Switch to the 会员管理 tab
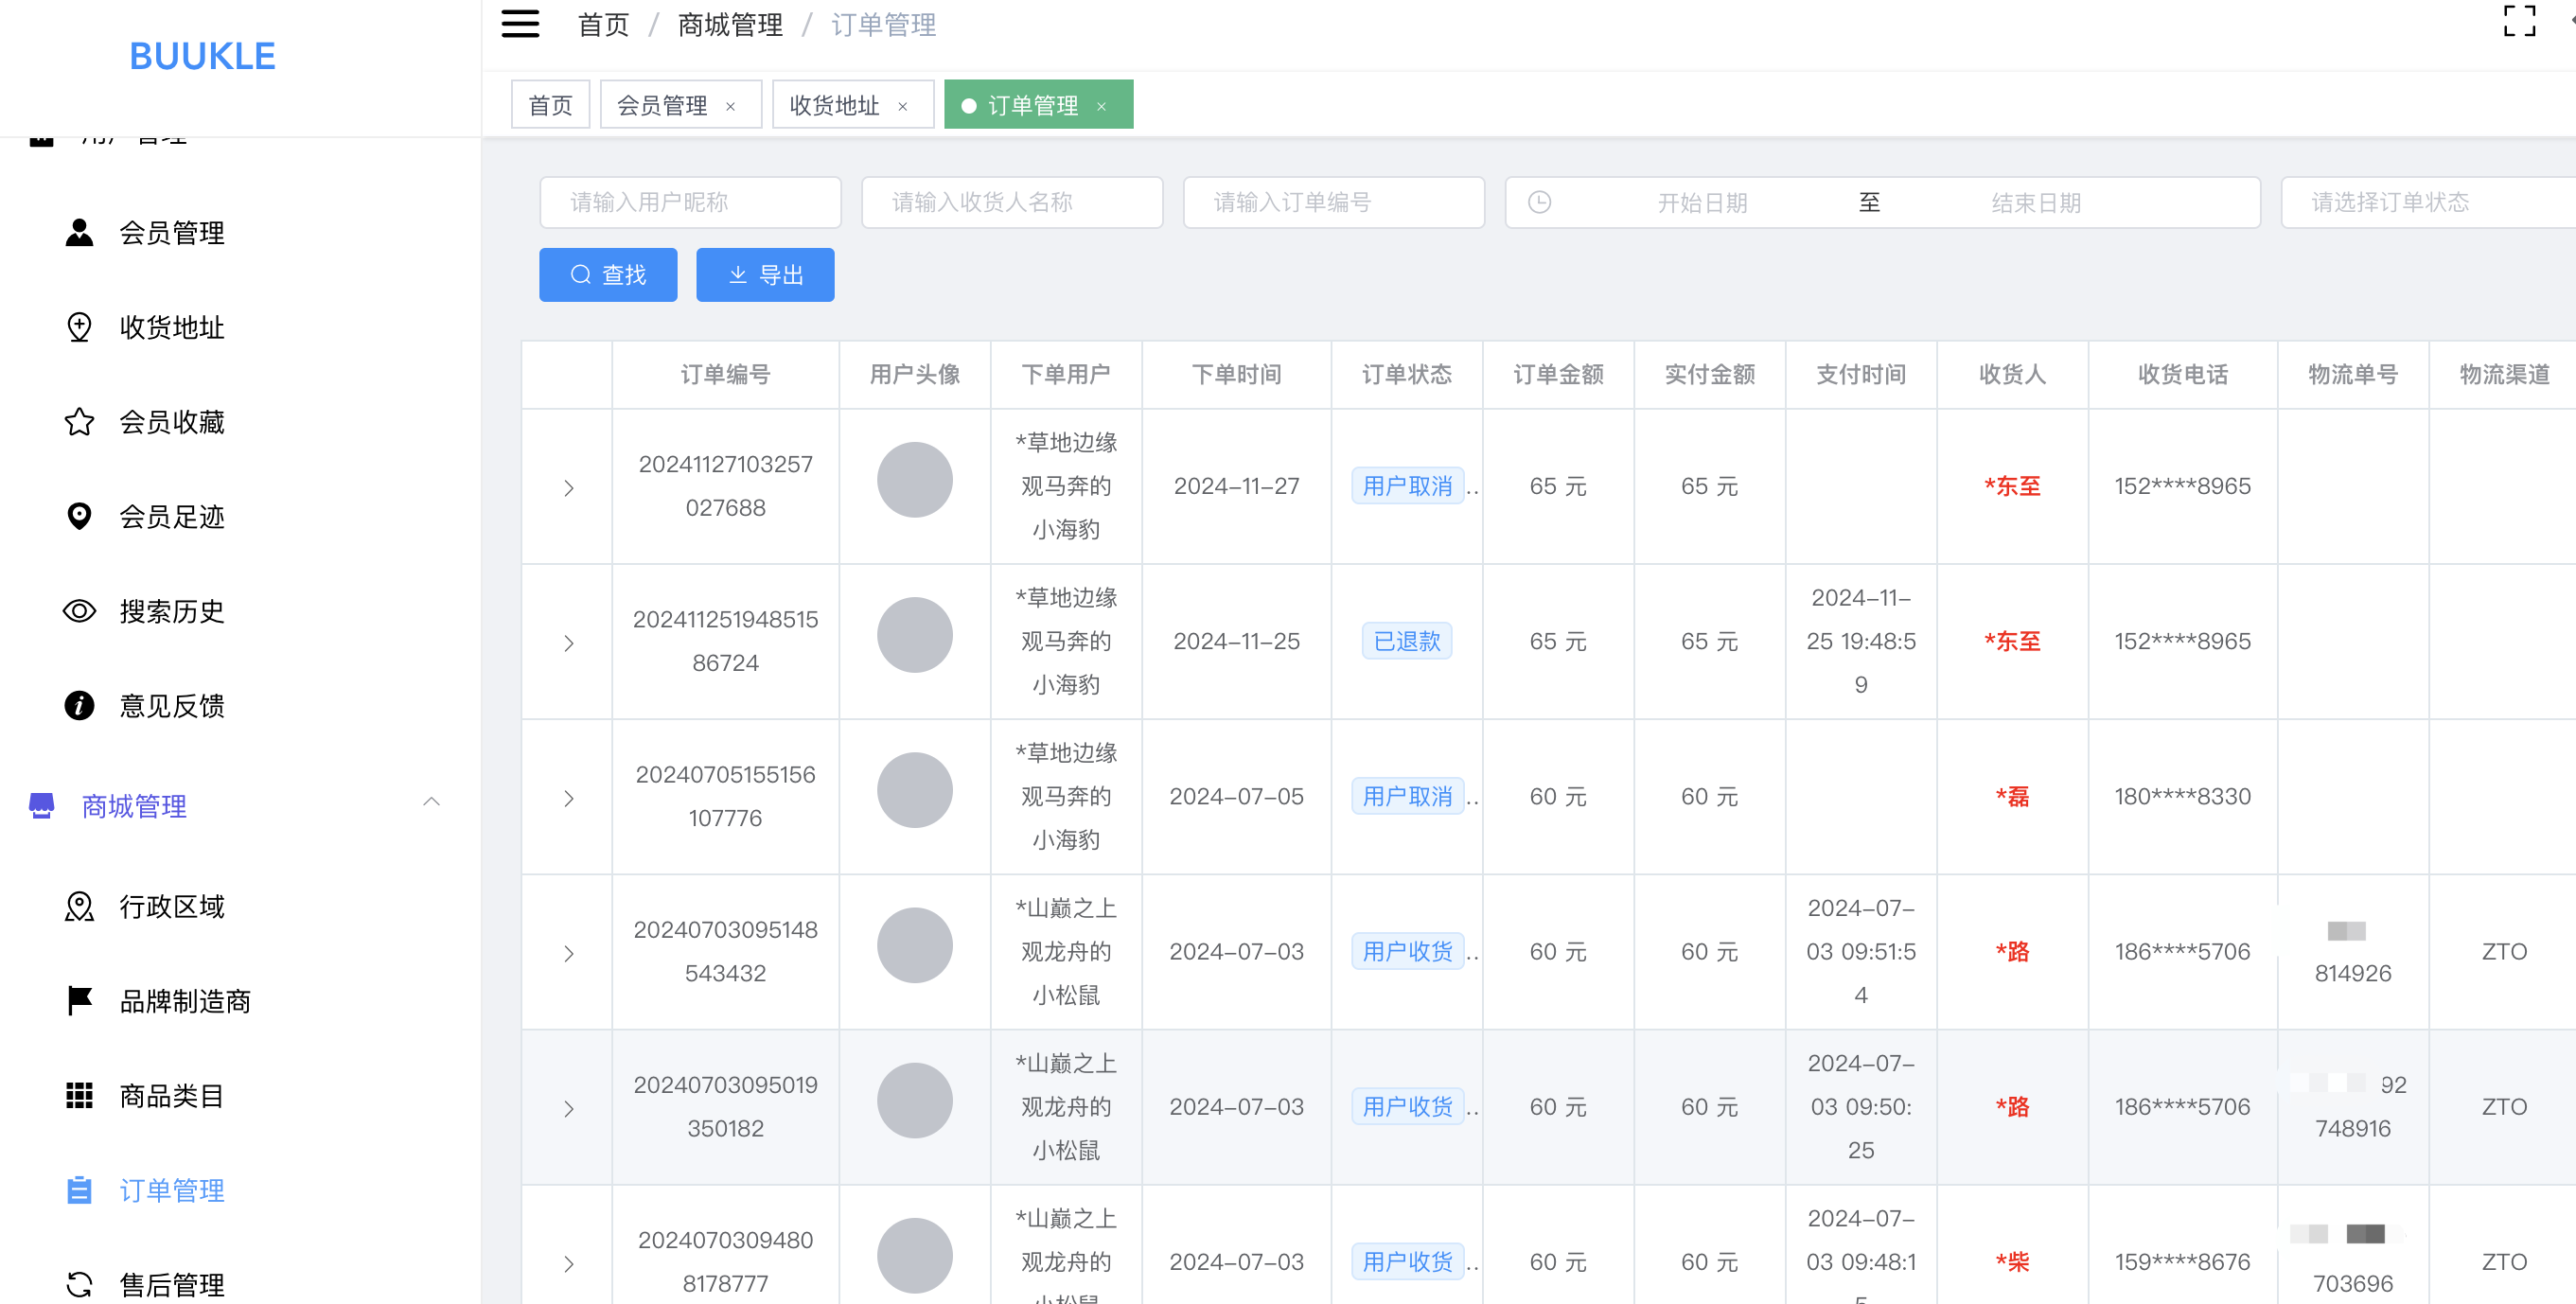The image size is (2576, 1304). (x=680, y=105)
